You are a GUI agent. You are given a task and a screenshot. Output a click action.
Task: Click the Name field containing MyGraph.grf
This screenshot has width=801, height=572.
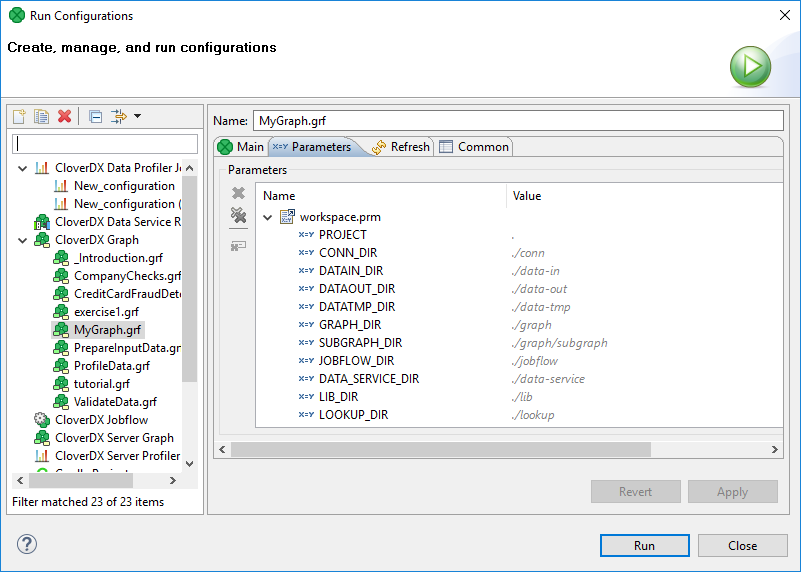click(518, 121)
